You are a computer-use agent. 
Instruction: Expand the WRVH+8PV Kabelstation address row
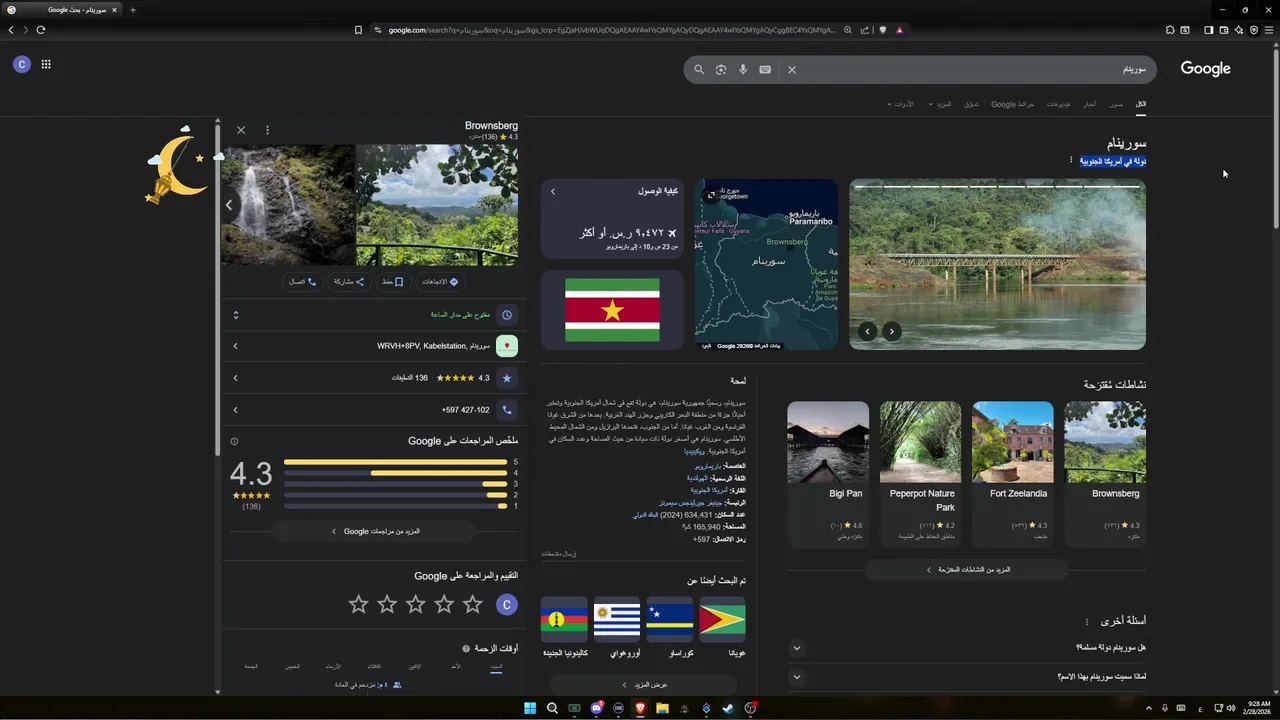(x=370, y=346)
